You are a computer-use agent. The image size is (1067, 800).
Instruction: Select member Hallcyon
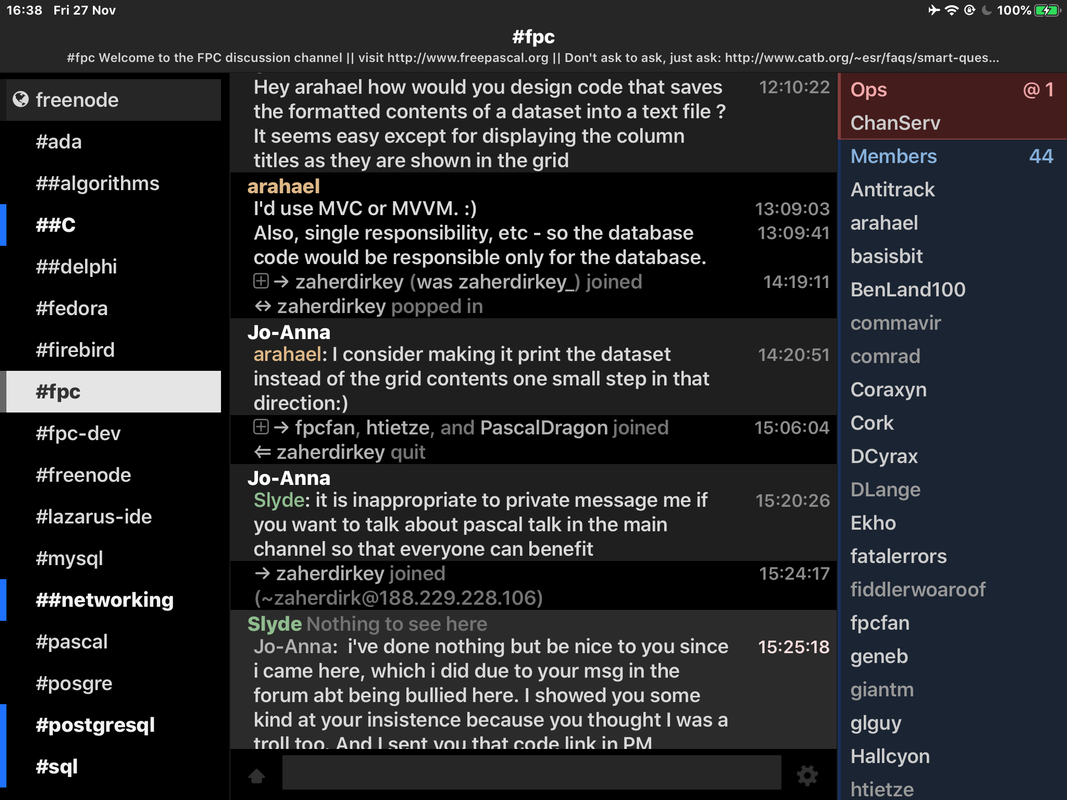coord(953,756)
